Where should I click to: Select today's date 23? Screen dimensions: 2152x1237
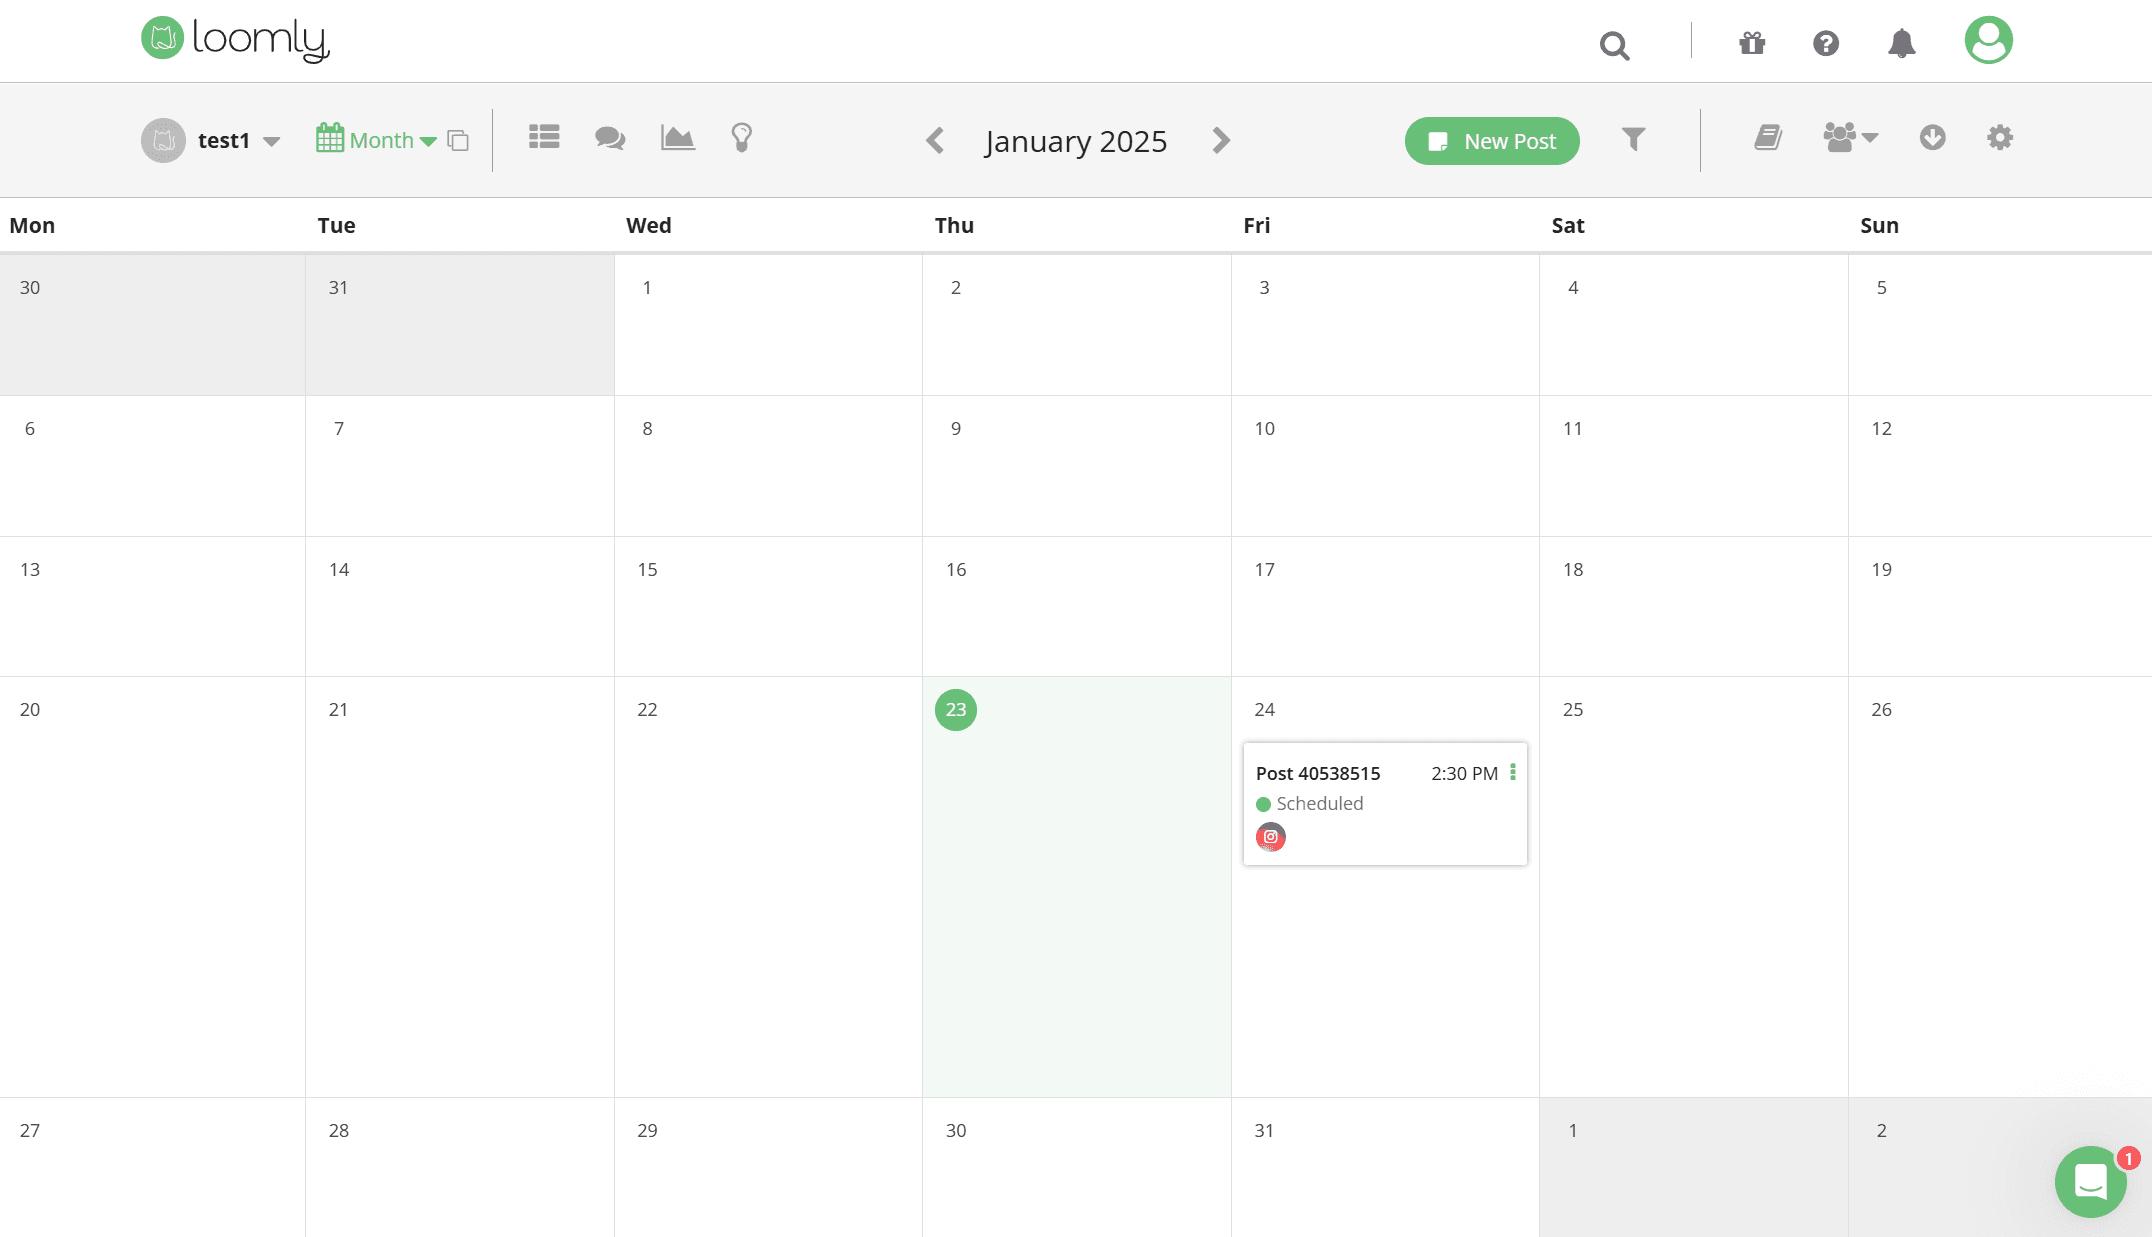pyautogui.click(x=956, y=710)
